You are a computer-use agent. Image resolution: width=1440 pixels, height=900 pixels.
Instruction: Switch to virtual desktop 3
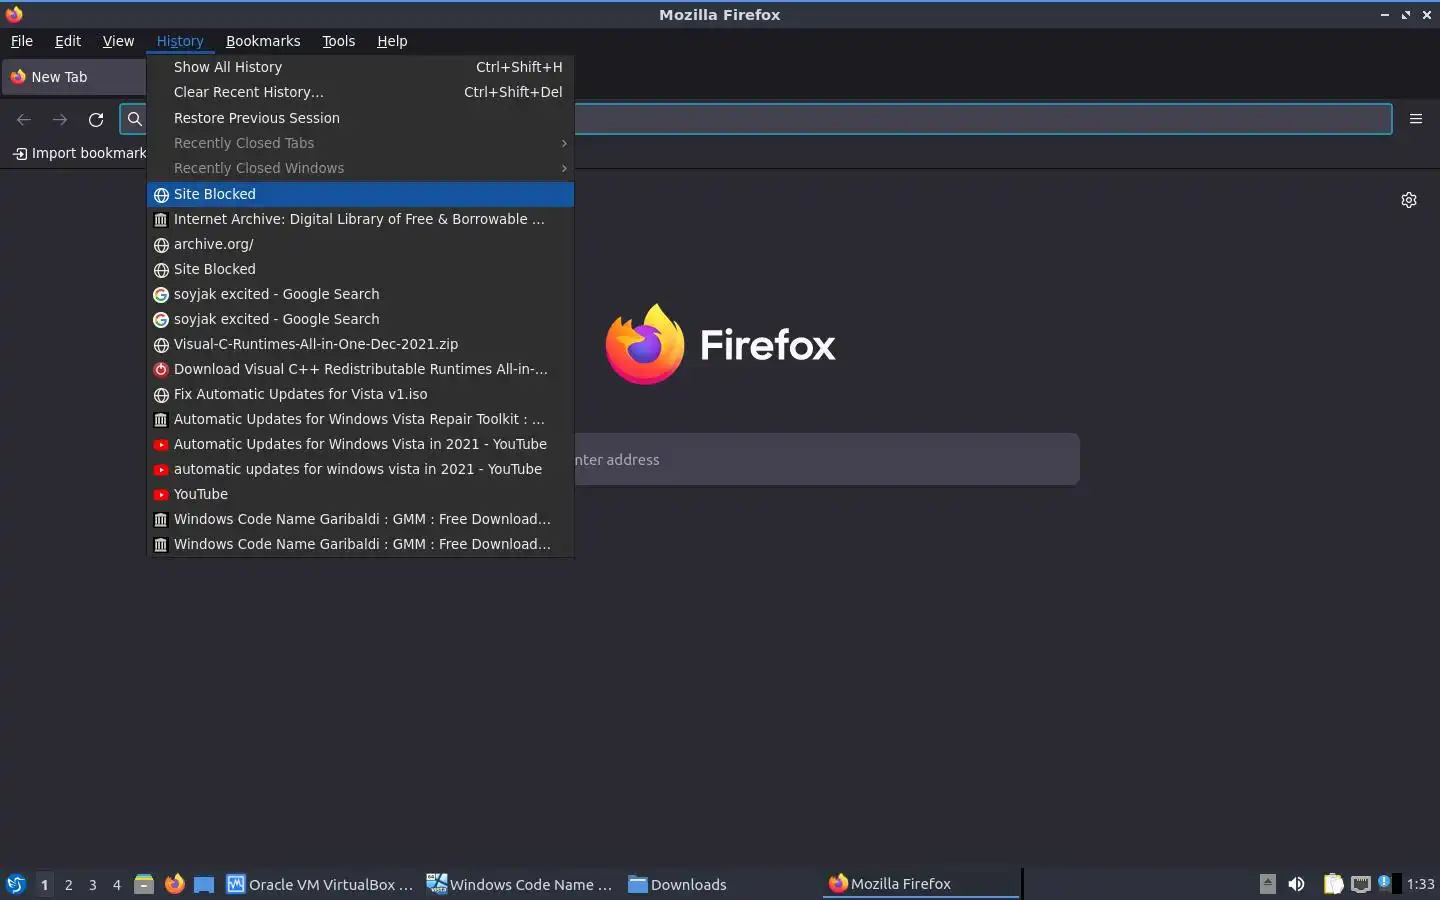(92, 884)
